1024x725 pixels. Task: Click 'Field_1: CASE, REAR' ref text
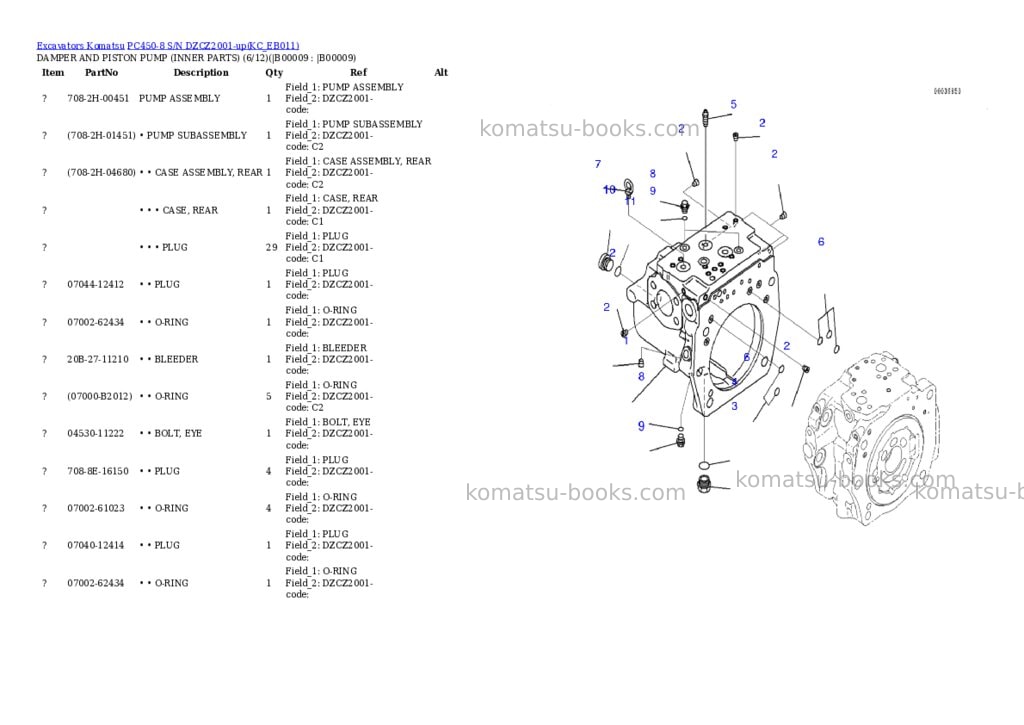click(x=332, y=199)
